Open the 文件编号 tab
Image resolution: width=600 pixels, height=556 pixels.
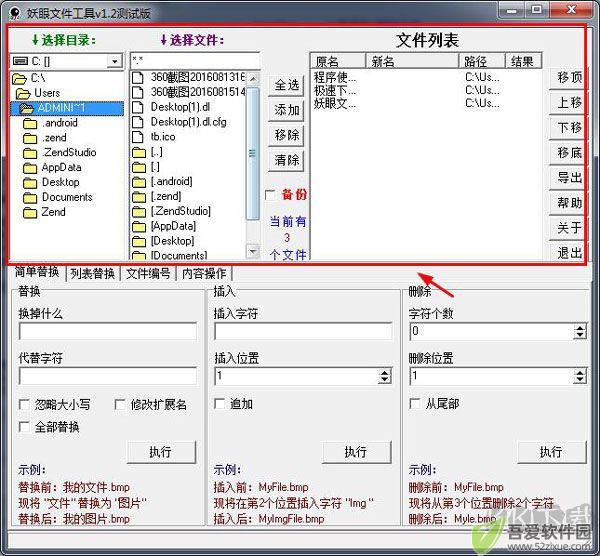(148, 274)
